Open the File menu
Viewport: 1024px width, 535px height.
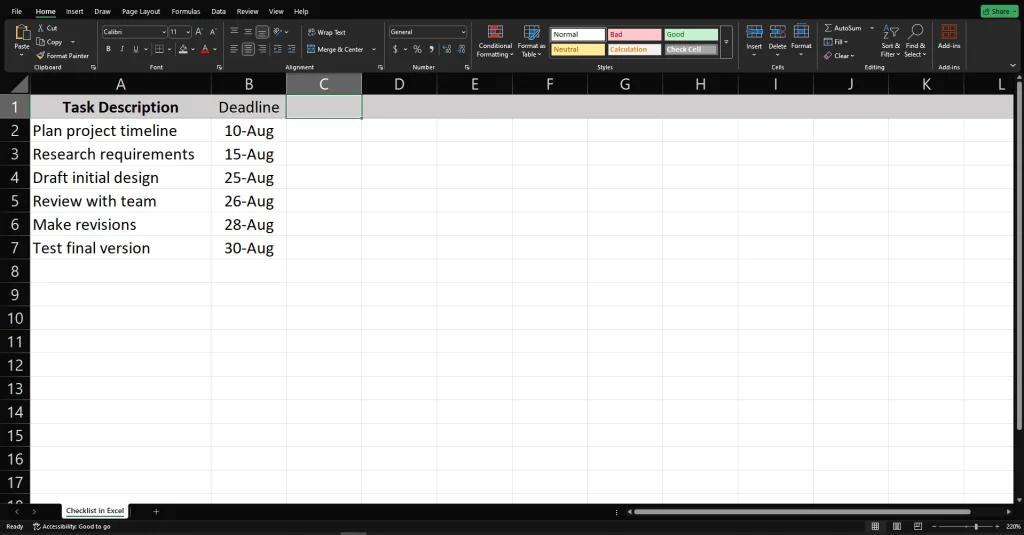coord(16,11)
